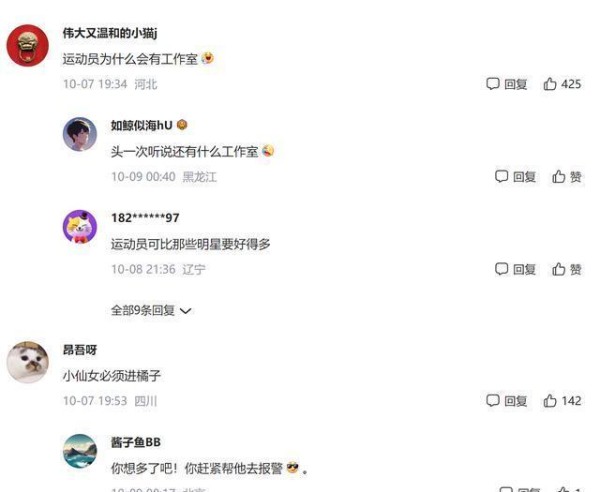Viewport: 600px width, 492px height.
Task: Open 昂吾呀's seal avatar
Action: (28, 362)
